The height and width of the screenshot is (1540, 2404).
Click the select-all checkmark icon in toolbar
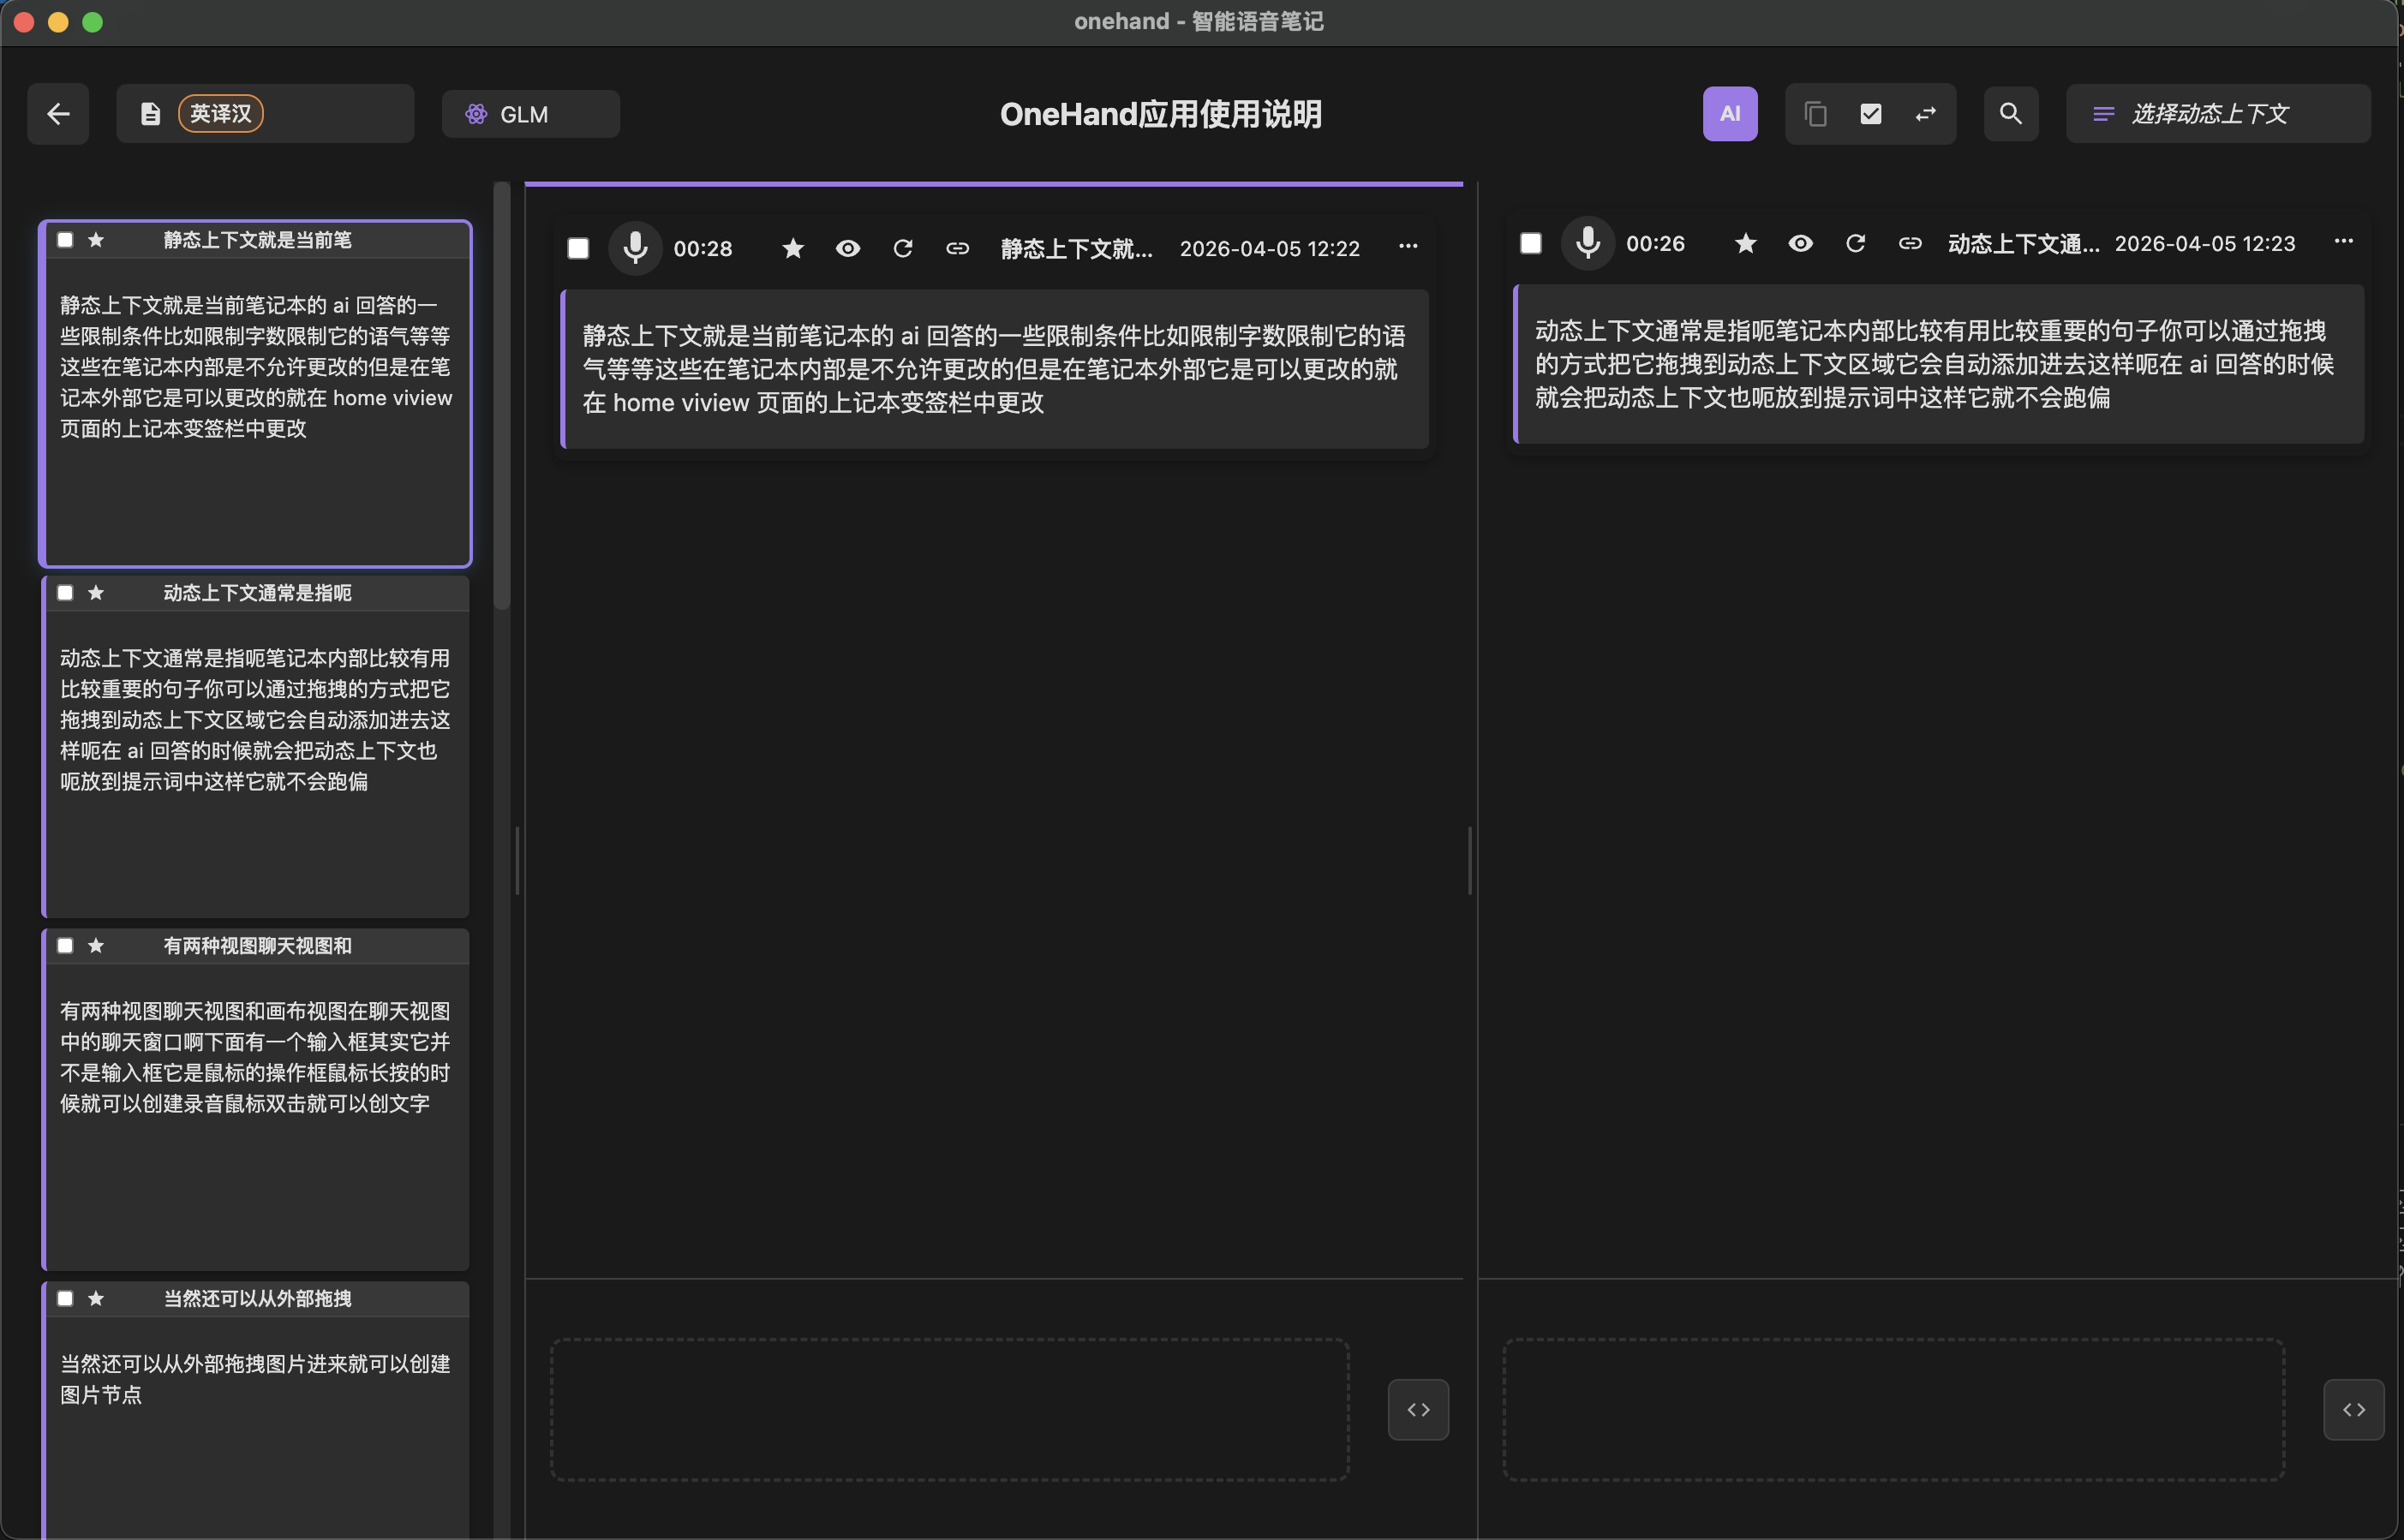click(x=1871, y=114)
